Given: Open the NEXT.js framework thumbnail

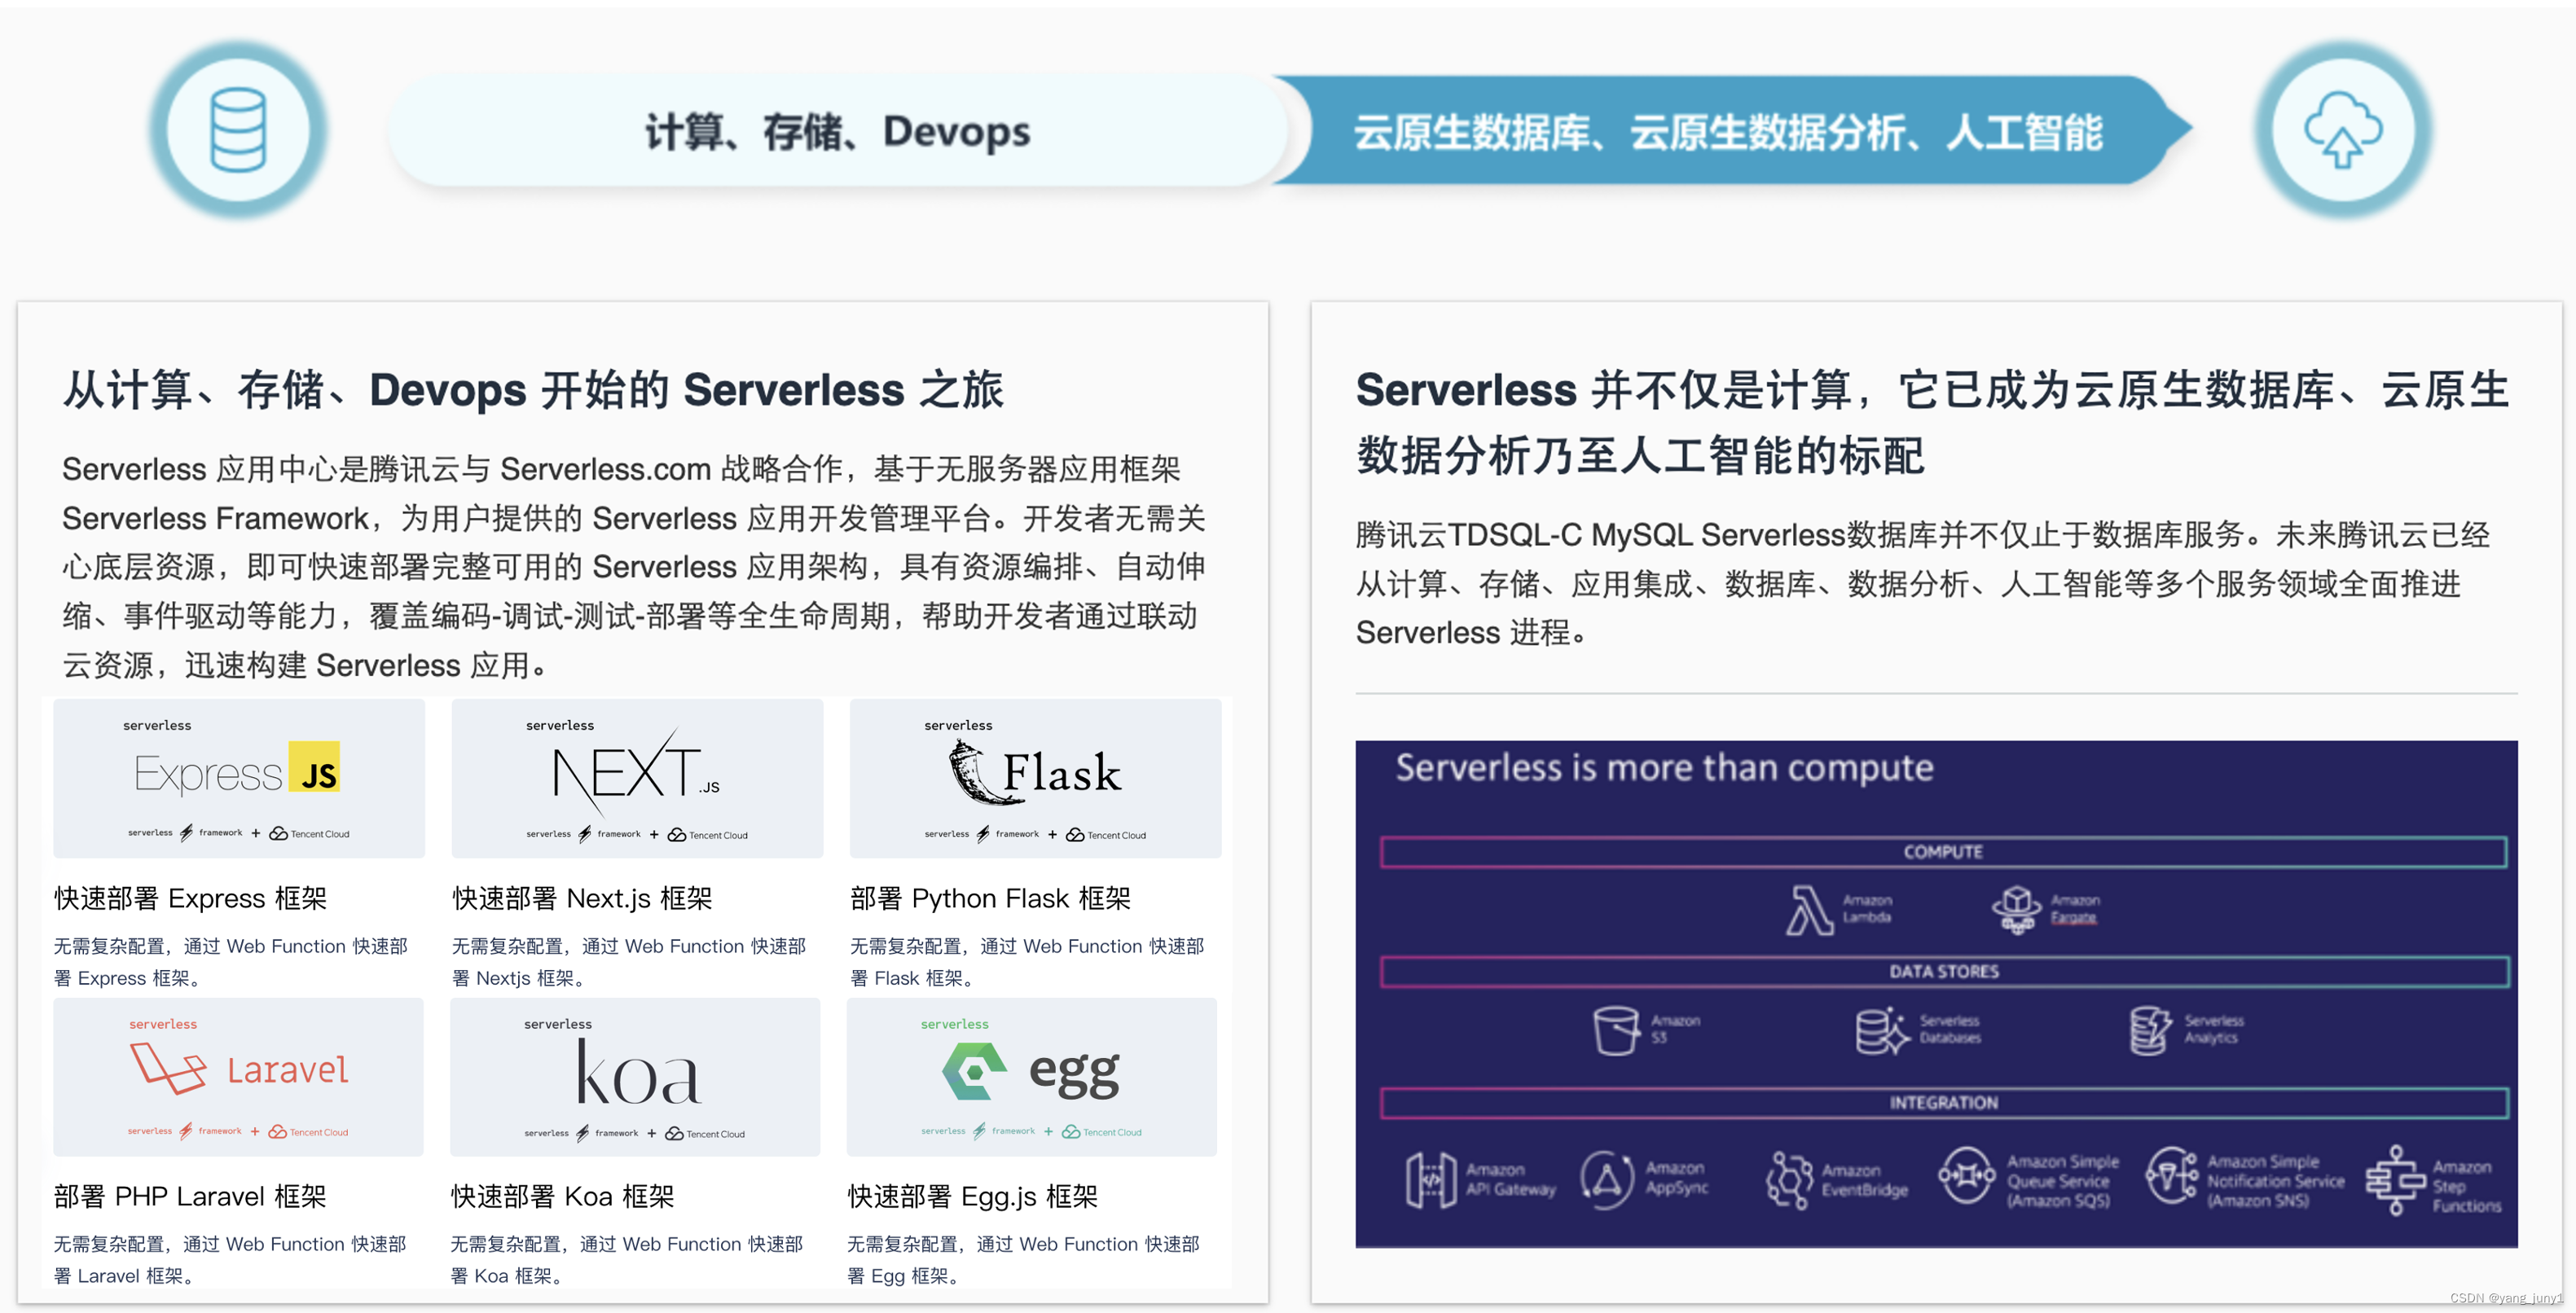Looking at the screenshot, I should (637, 777).
